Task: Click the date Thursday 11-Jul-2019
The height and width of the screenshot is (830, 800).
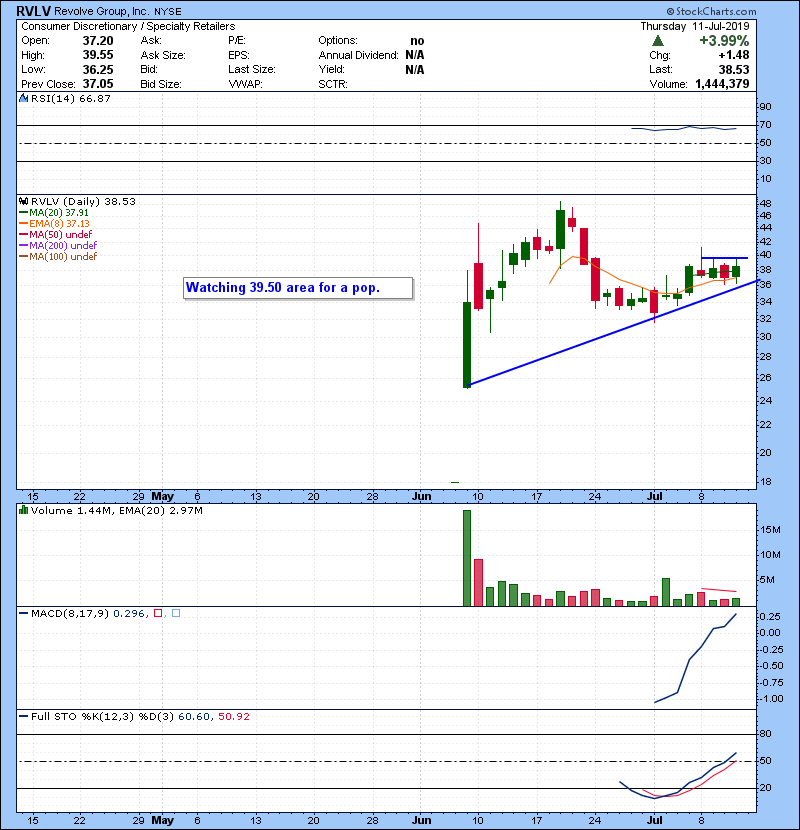Action: (695, 26)
